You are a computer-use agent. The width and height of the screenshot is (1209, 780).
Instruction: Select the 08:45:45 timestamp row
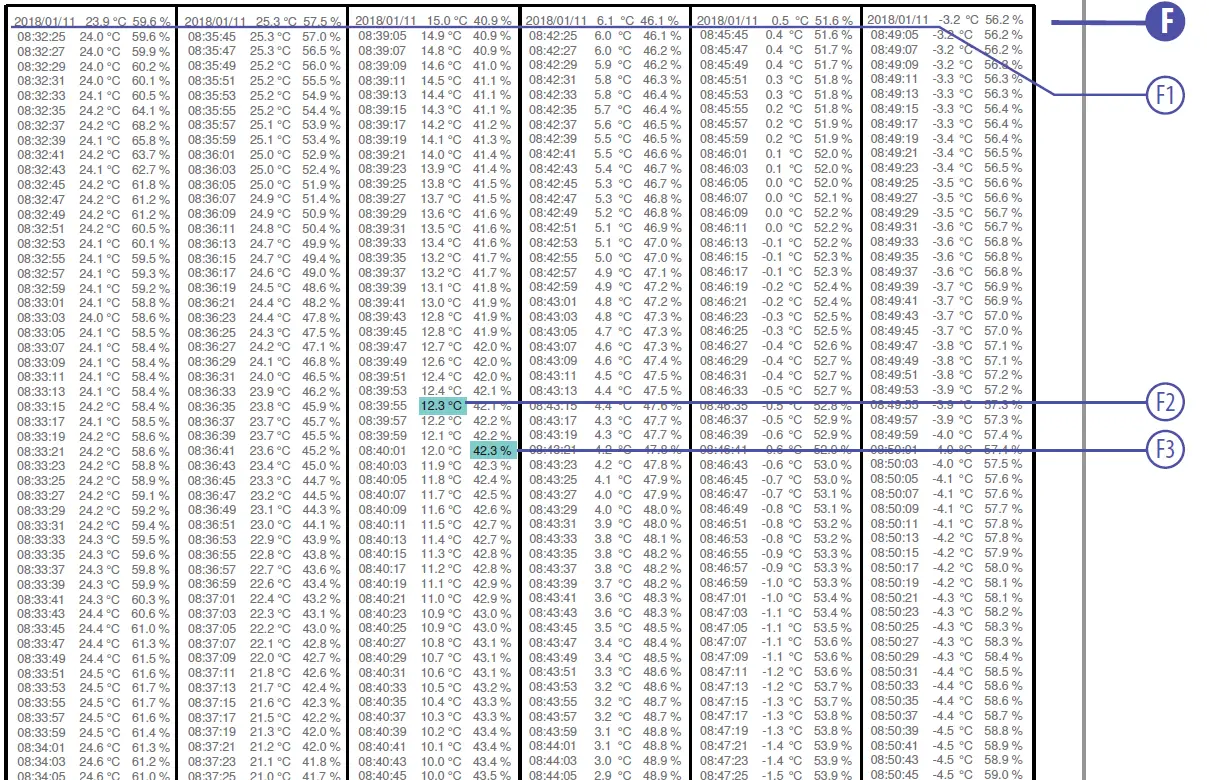[x=775, y=35]
